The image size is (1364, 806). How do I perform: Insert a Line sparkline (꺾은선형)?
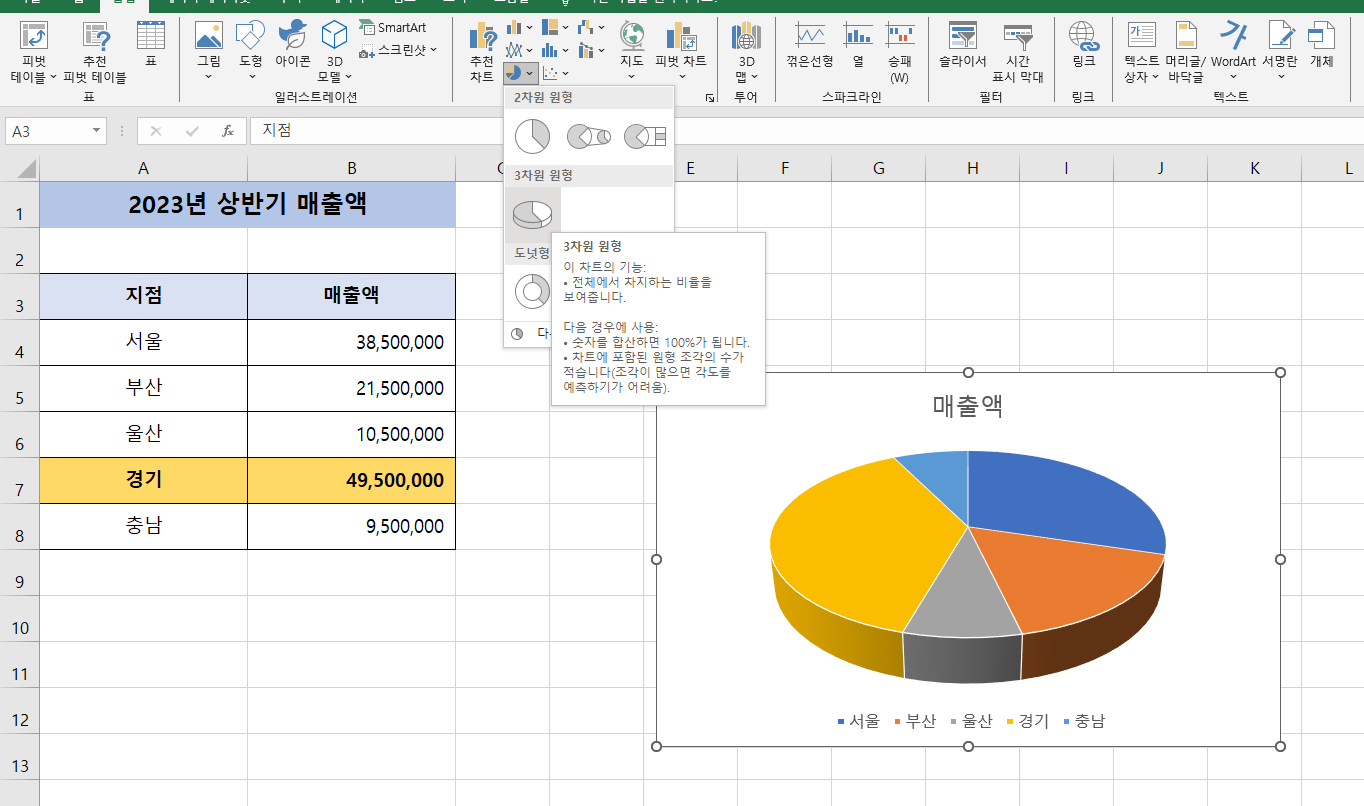tap(810, 44)
